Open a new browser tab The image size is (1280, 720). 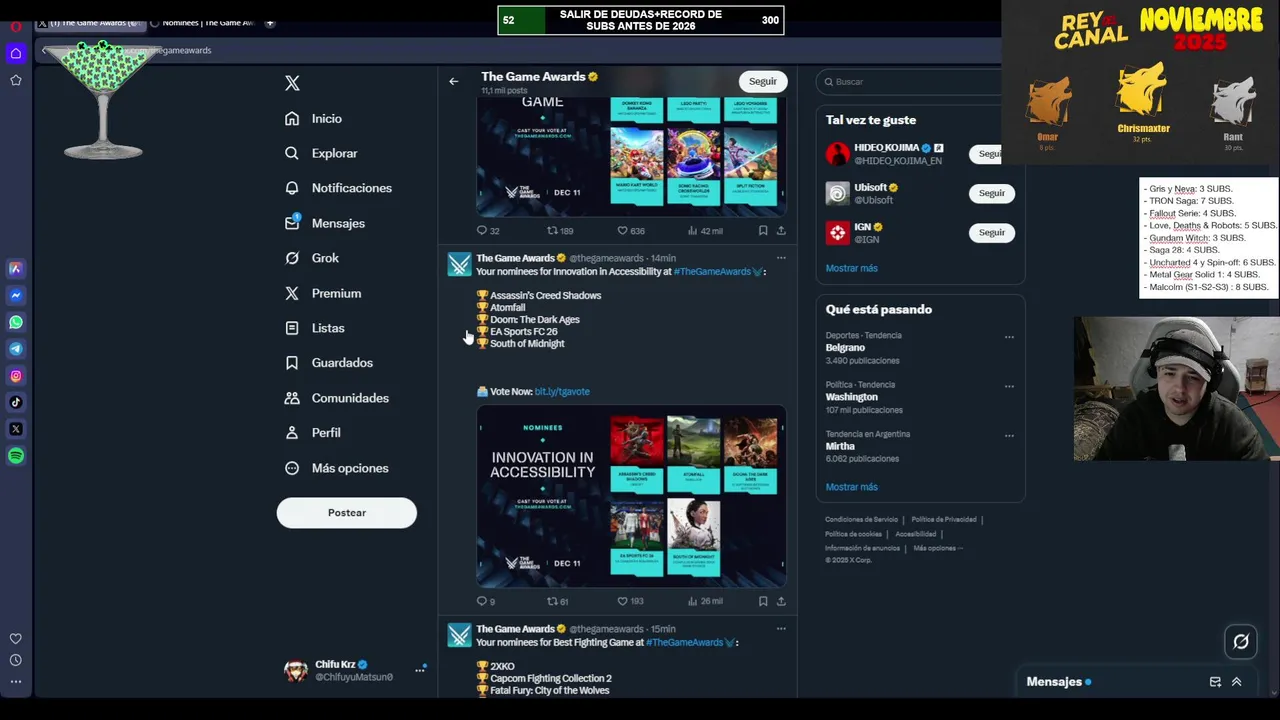pos(270,23)
